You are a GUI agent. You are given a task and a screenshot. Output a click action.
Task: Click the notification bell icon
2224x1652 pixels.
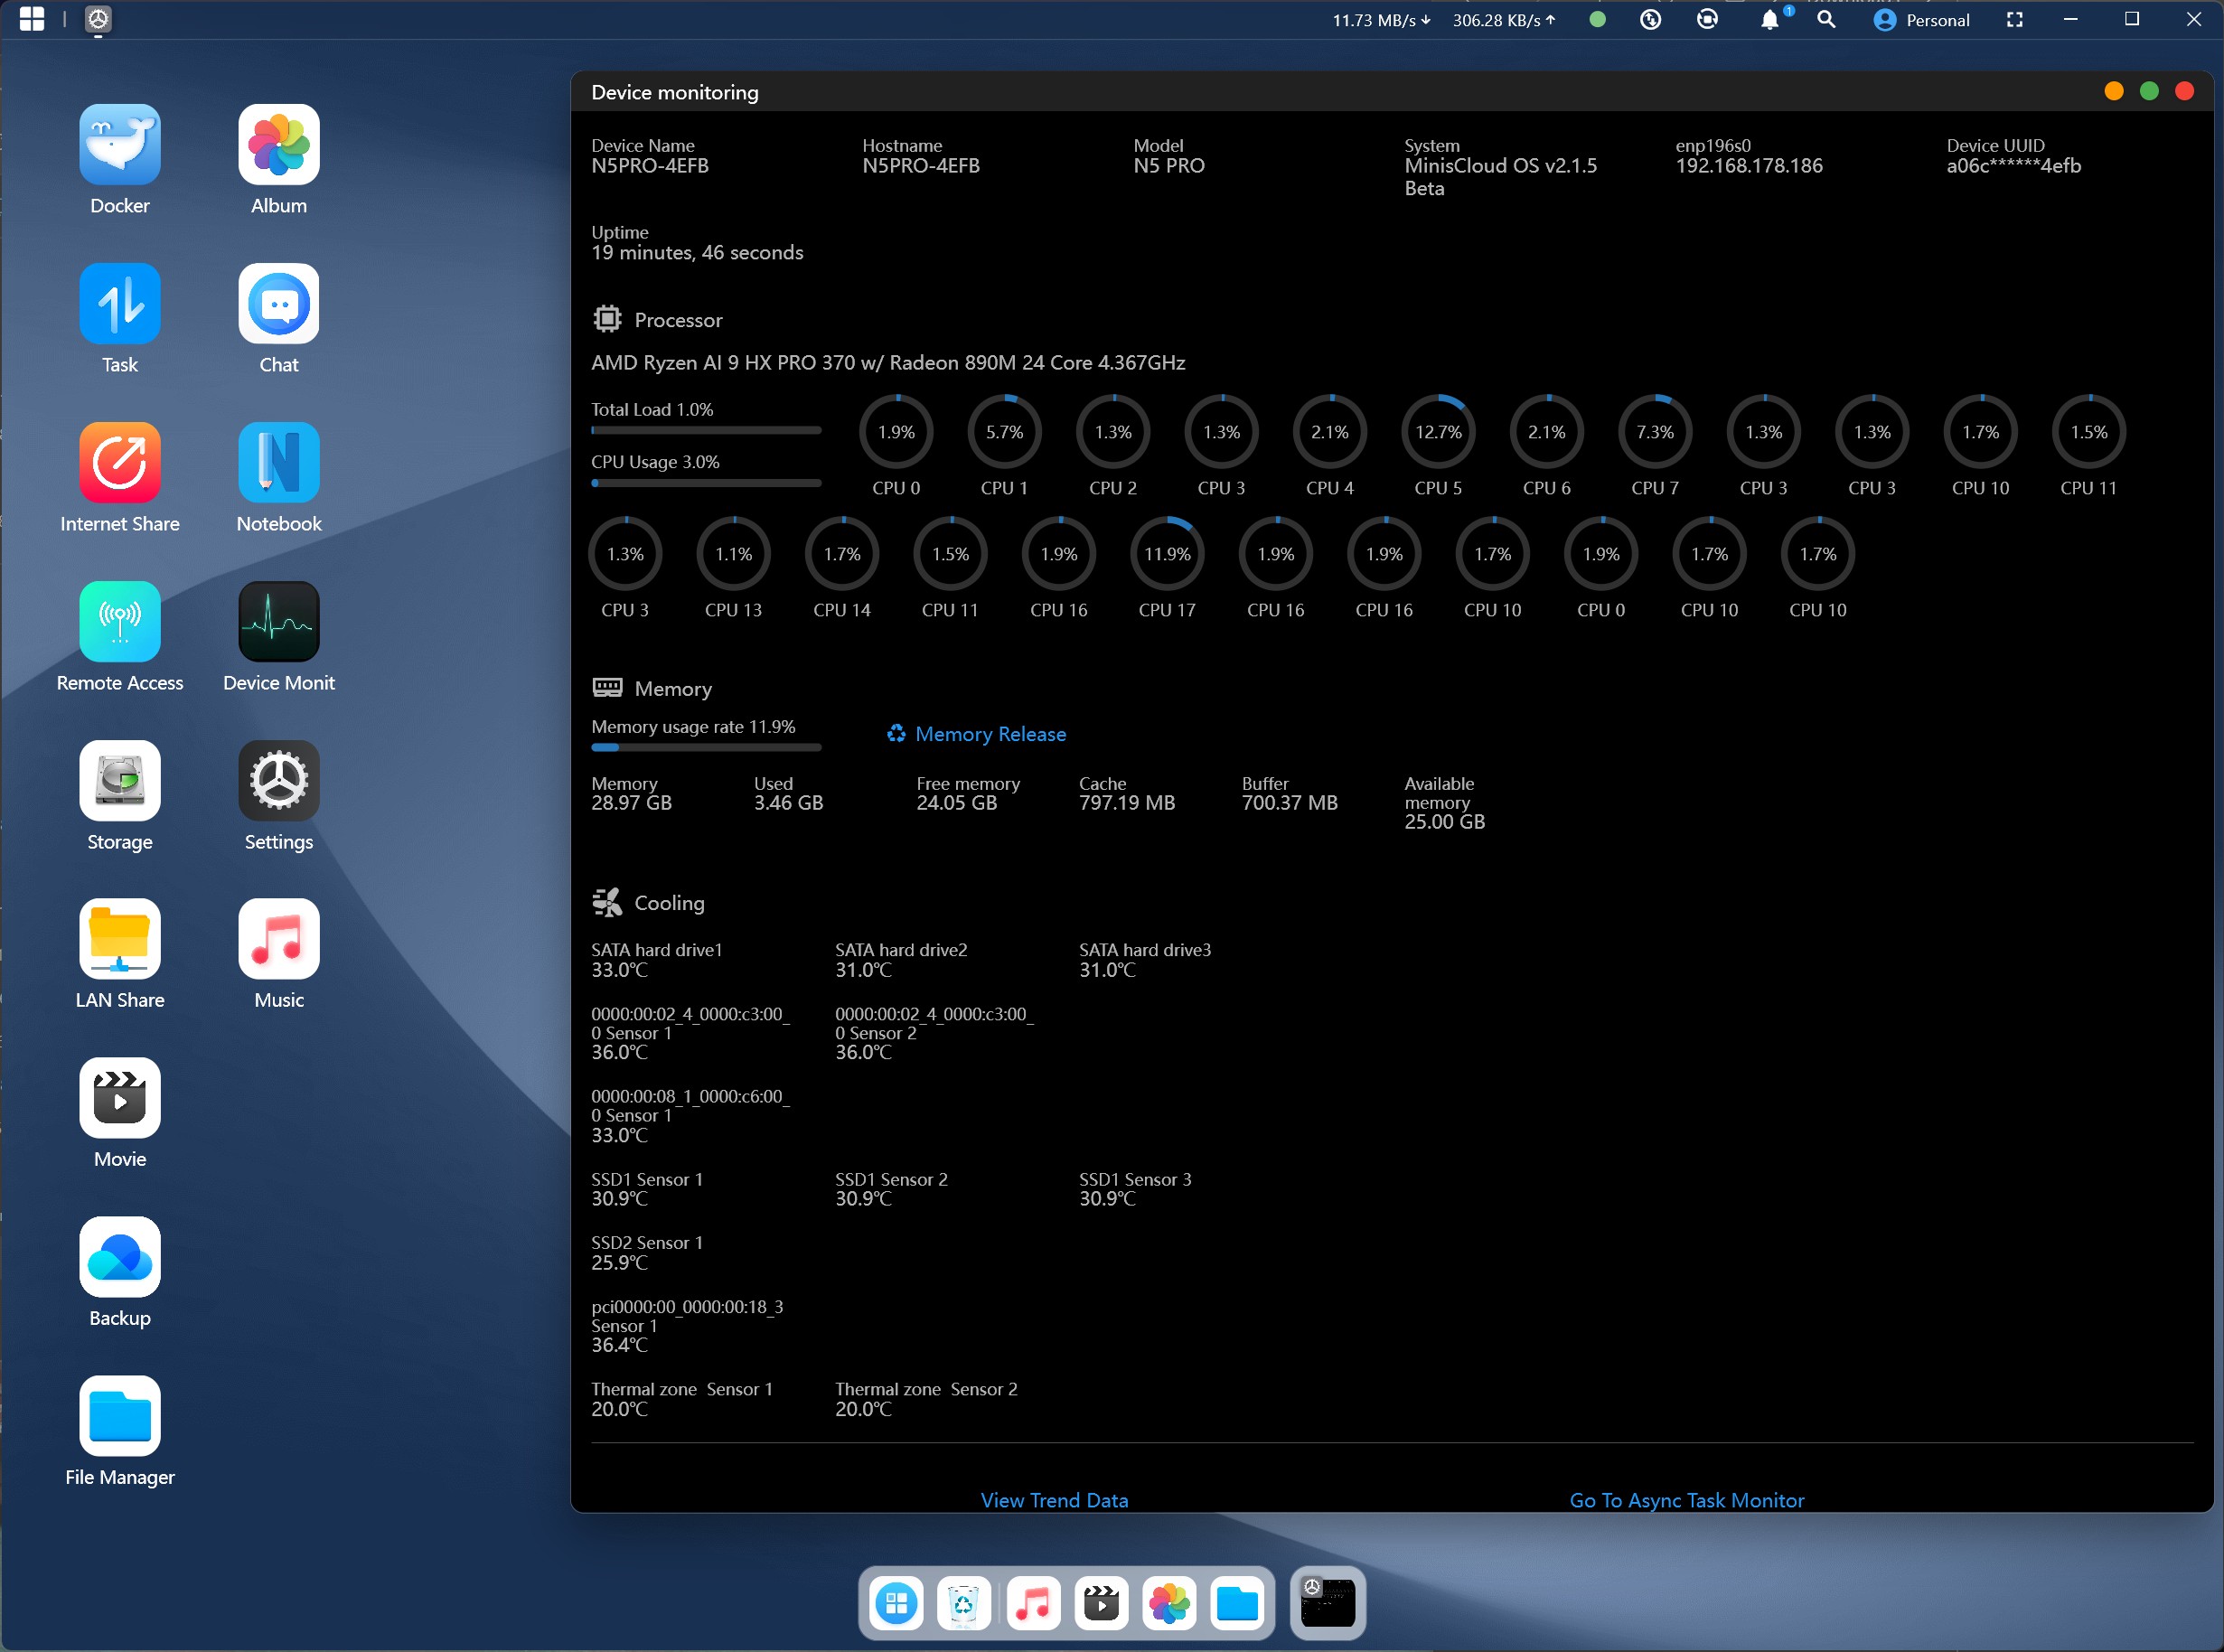click(1769, 20)
